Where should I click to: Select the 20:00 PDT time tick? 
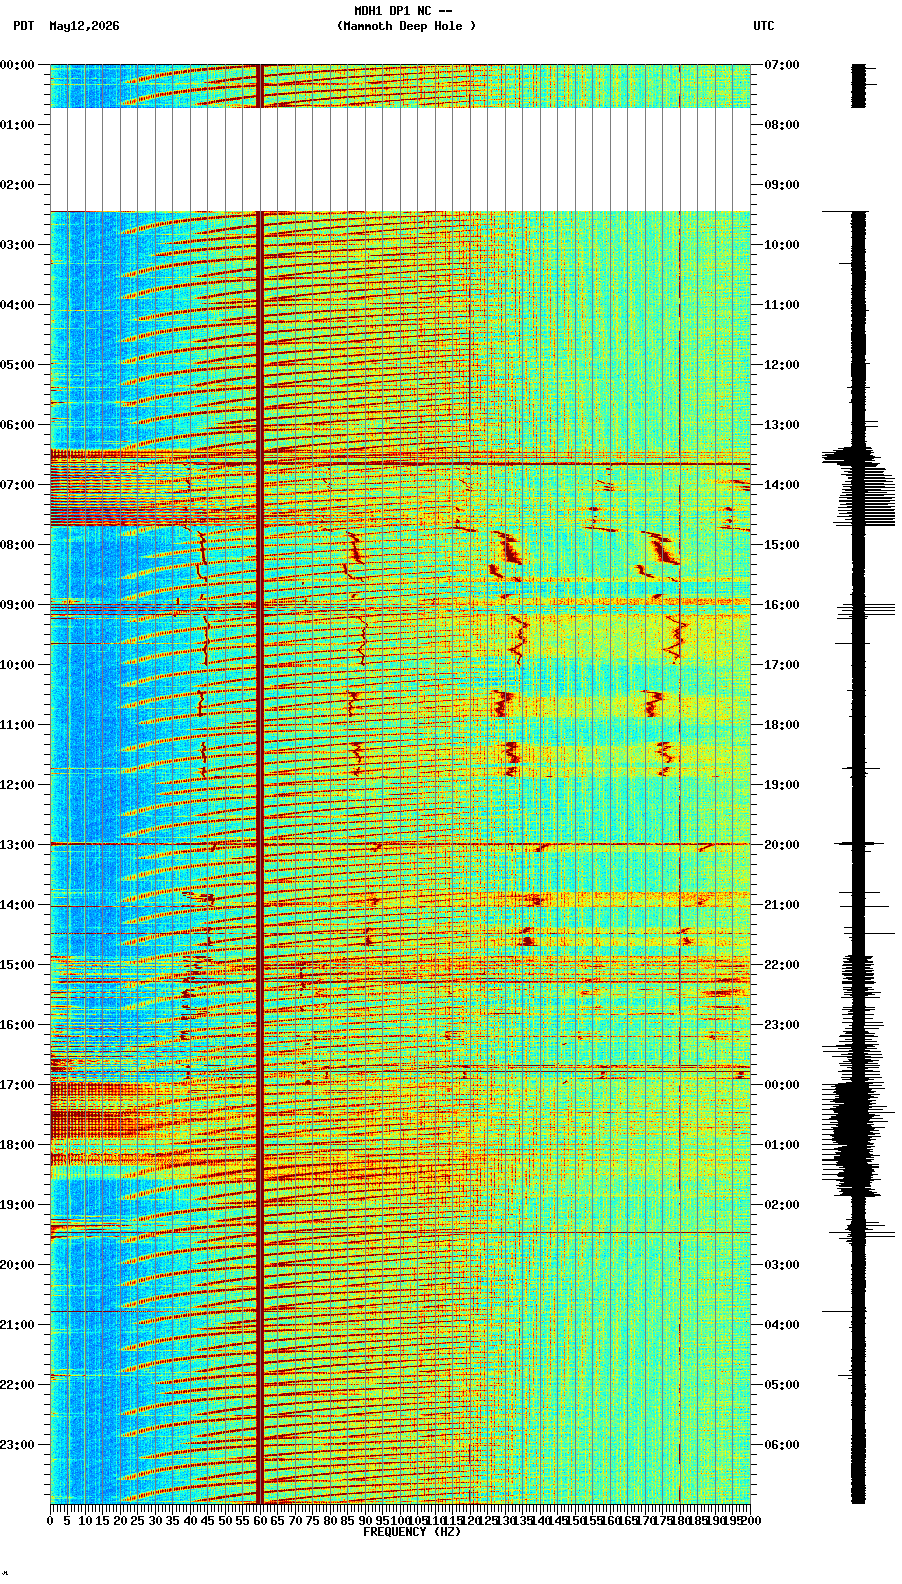click(x=17, y=1264)
